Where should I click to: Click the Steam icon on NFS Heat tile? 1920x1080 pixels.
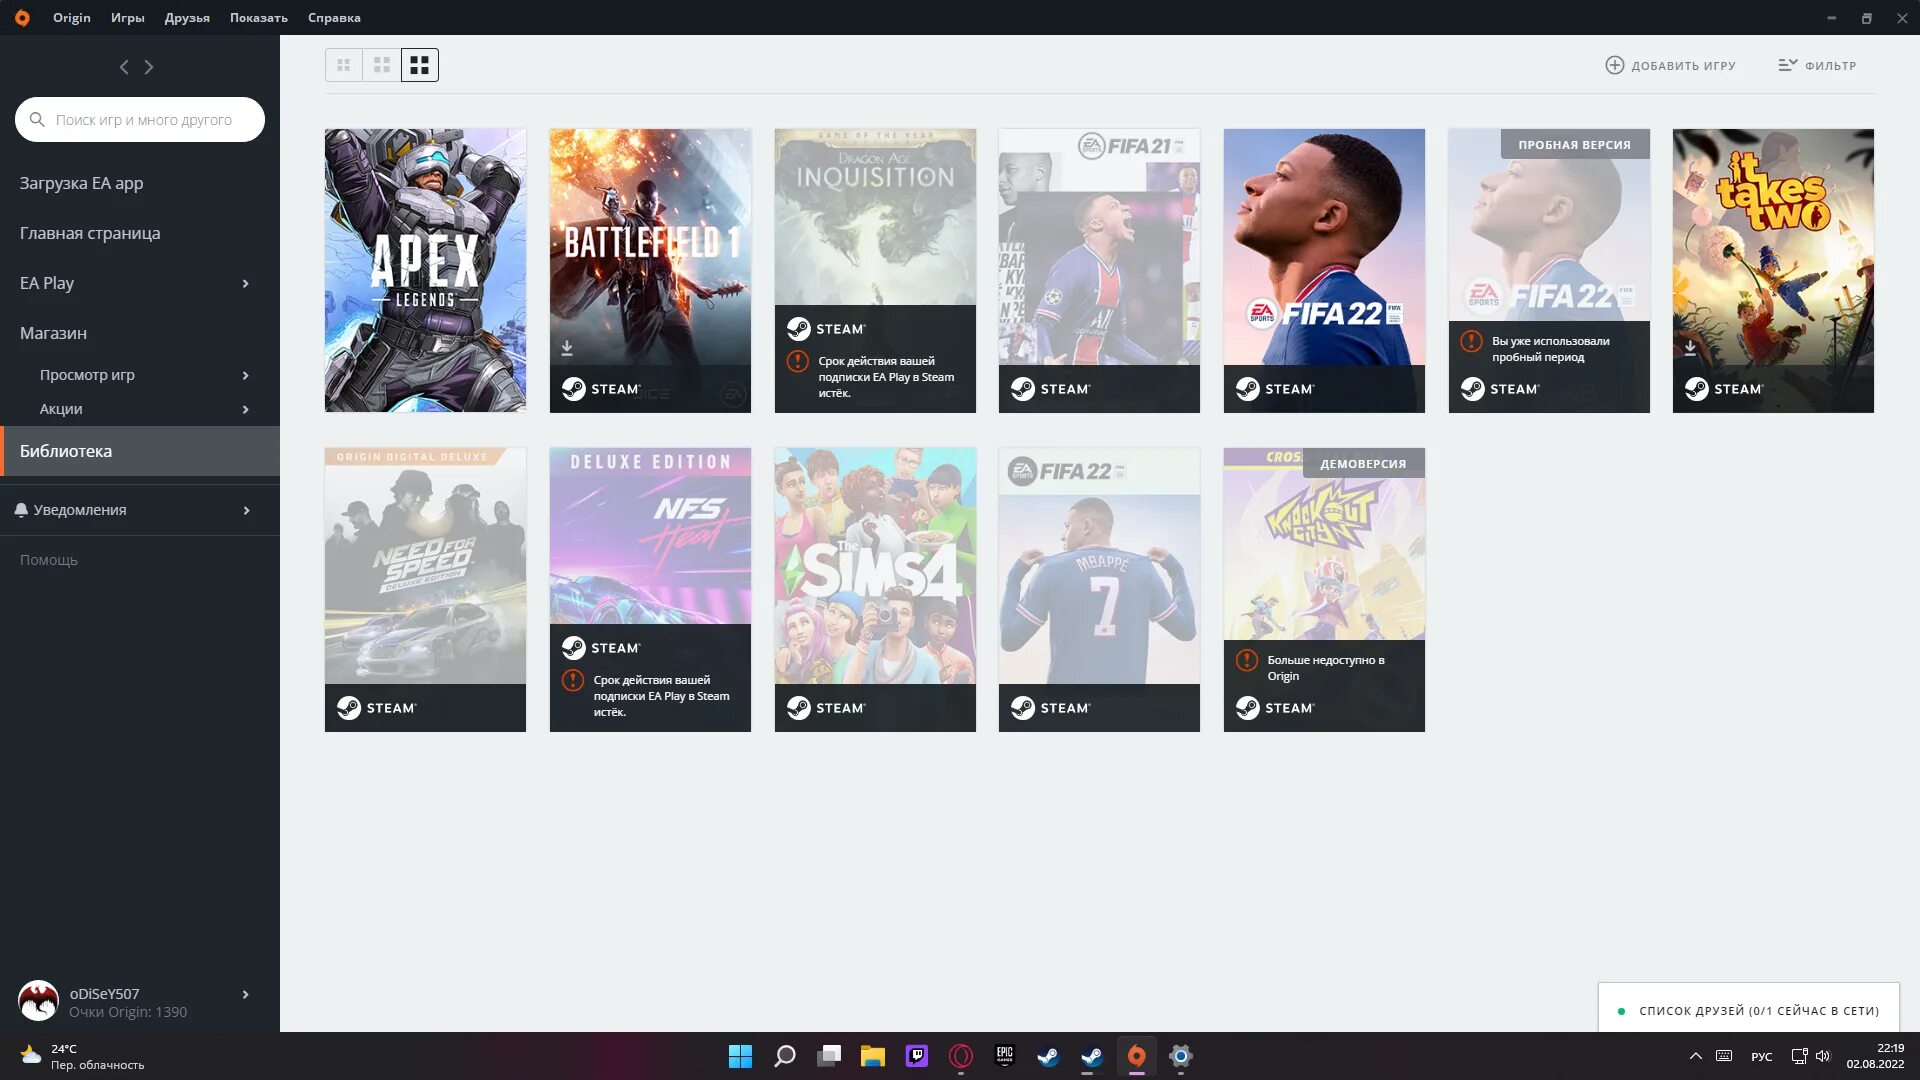(574, 648)
